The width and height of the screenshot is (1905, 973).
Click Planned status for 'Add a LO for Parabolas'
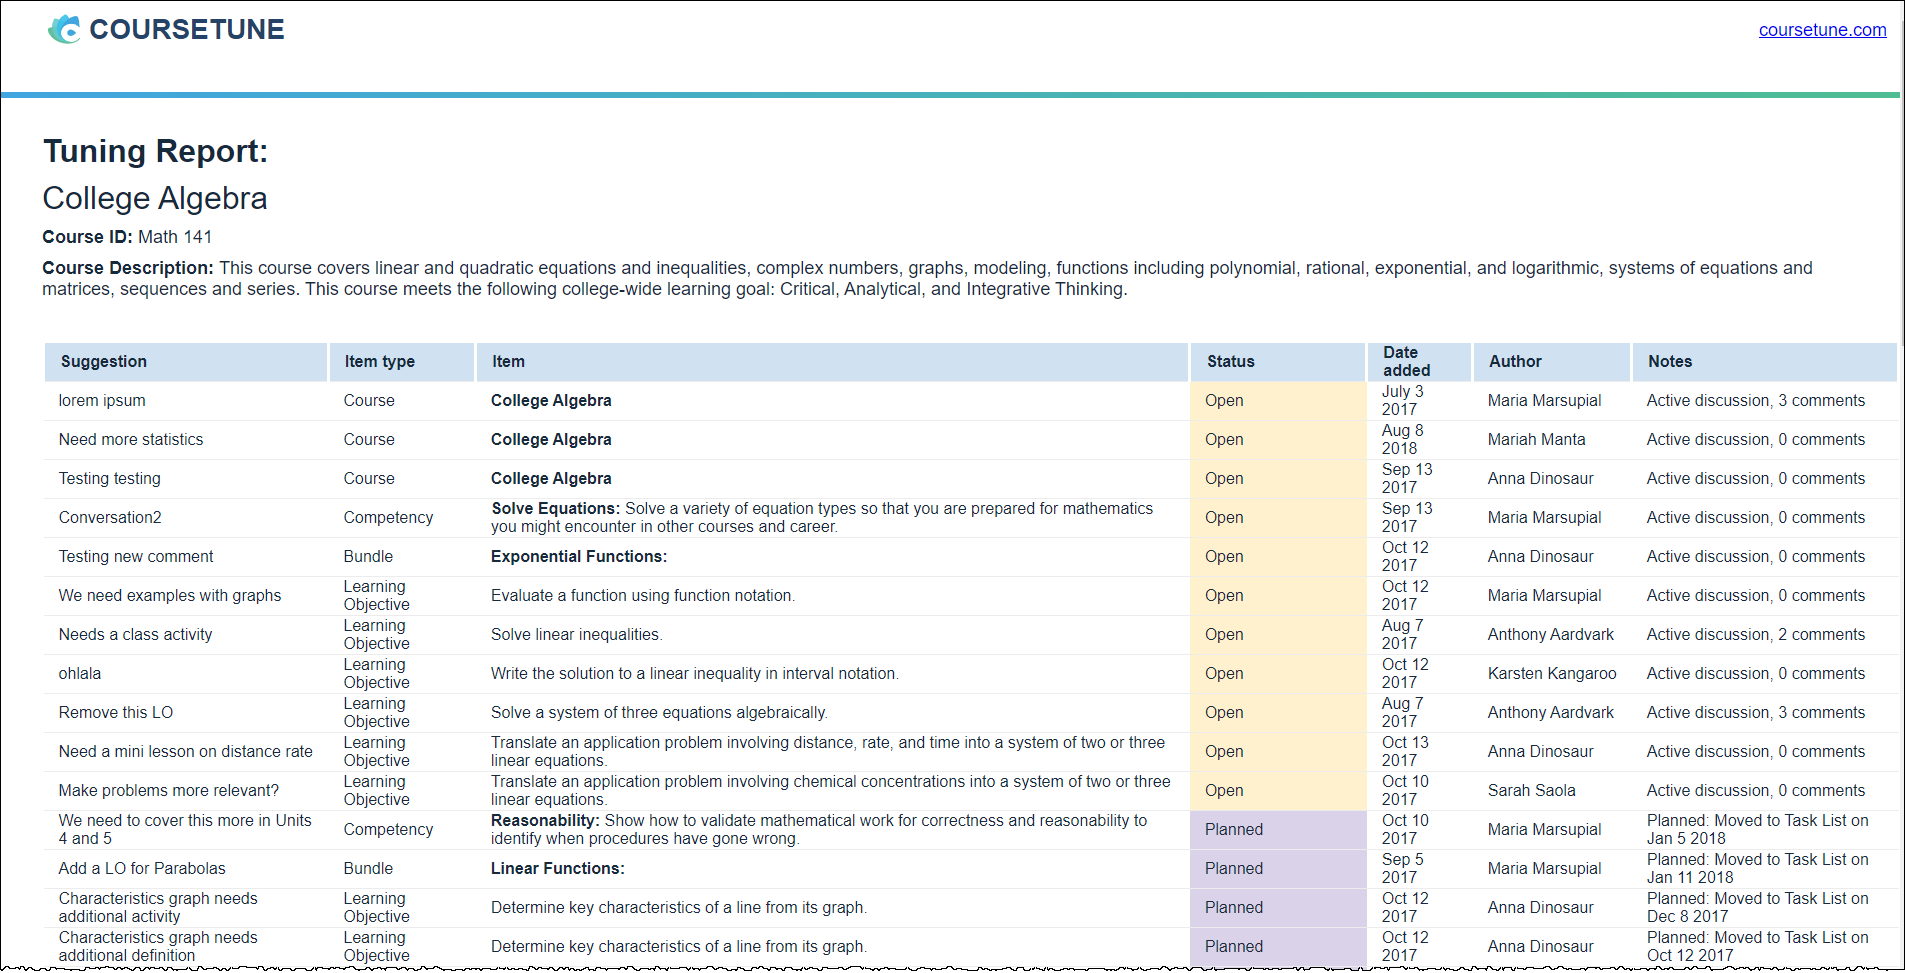(1233, 869)
